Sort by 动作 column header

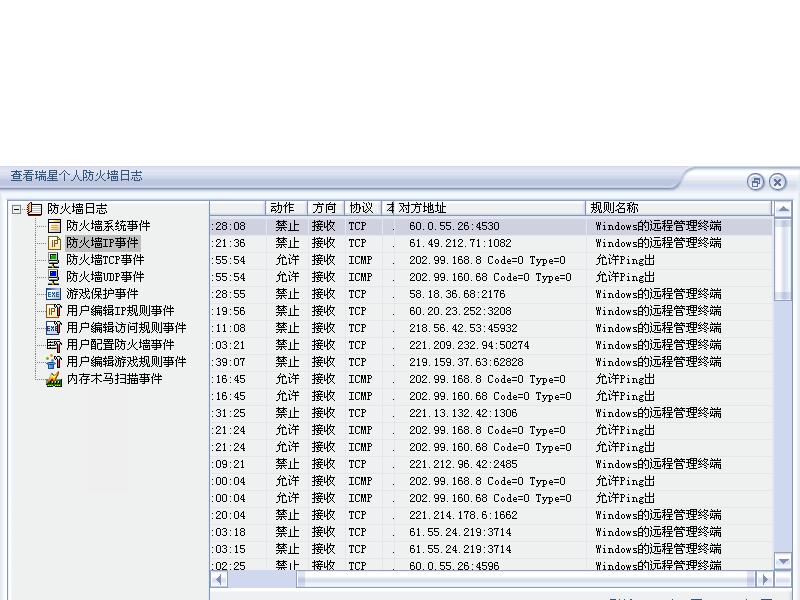[286, 208]
